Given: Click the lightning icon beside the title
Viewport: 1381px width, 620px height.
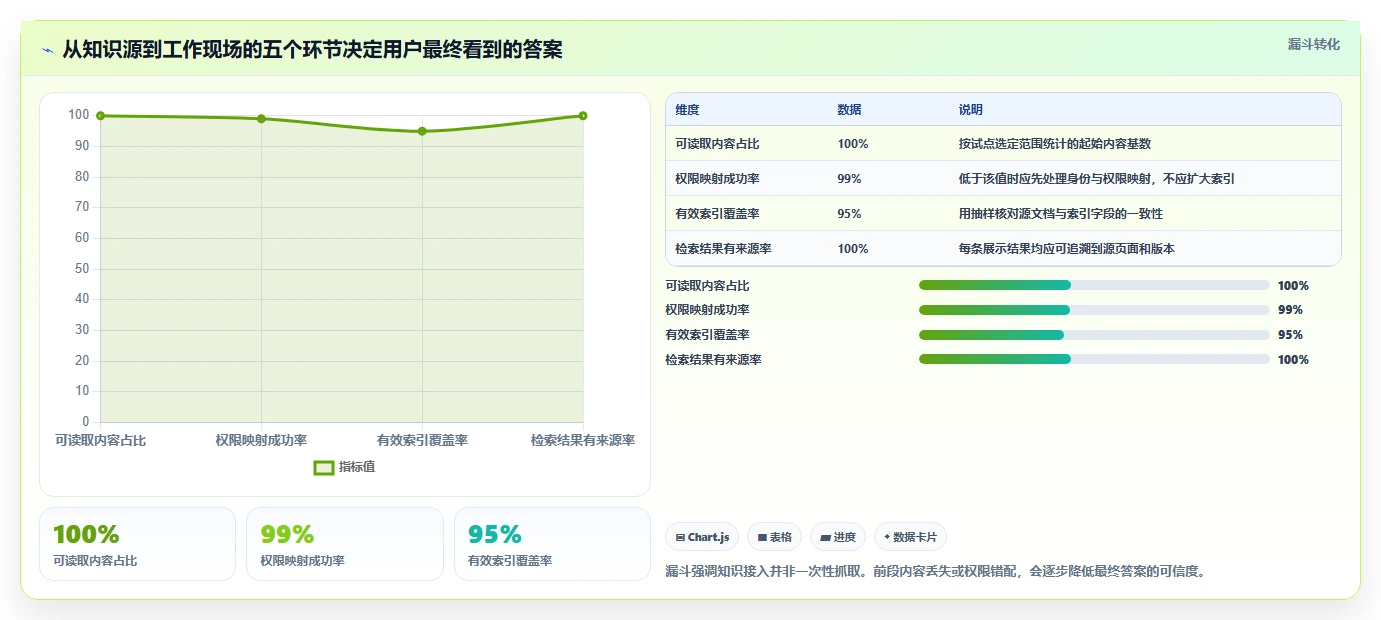Looking at the screenshot, I should click(48, 50).
